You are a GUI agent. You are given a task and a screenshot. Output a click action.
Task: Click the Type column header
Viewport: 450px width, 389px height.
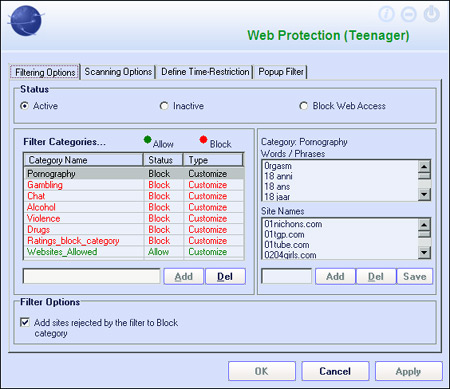[213, 160]
